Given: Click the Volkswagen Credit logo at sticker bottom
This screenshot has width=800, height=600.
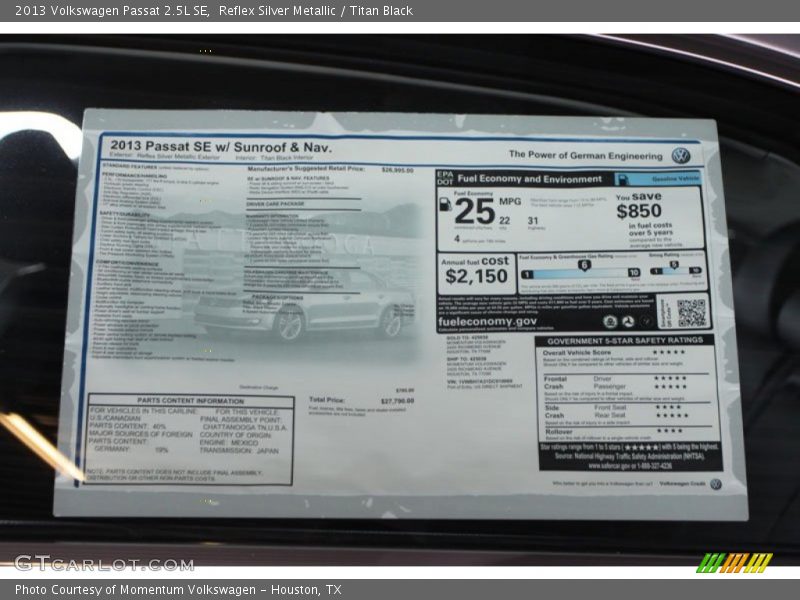Looking at the screenshot, I should pyautogui.click(x=716, y=484).
